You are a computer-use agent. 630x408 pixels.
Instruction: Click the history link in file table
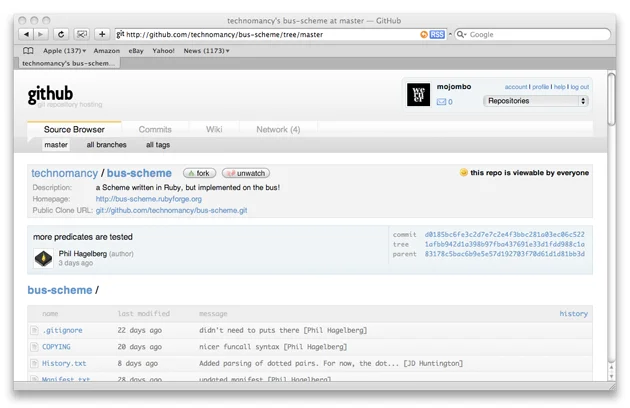(x=573, y=314)
